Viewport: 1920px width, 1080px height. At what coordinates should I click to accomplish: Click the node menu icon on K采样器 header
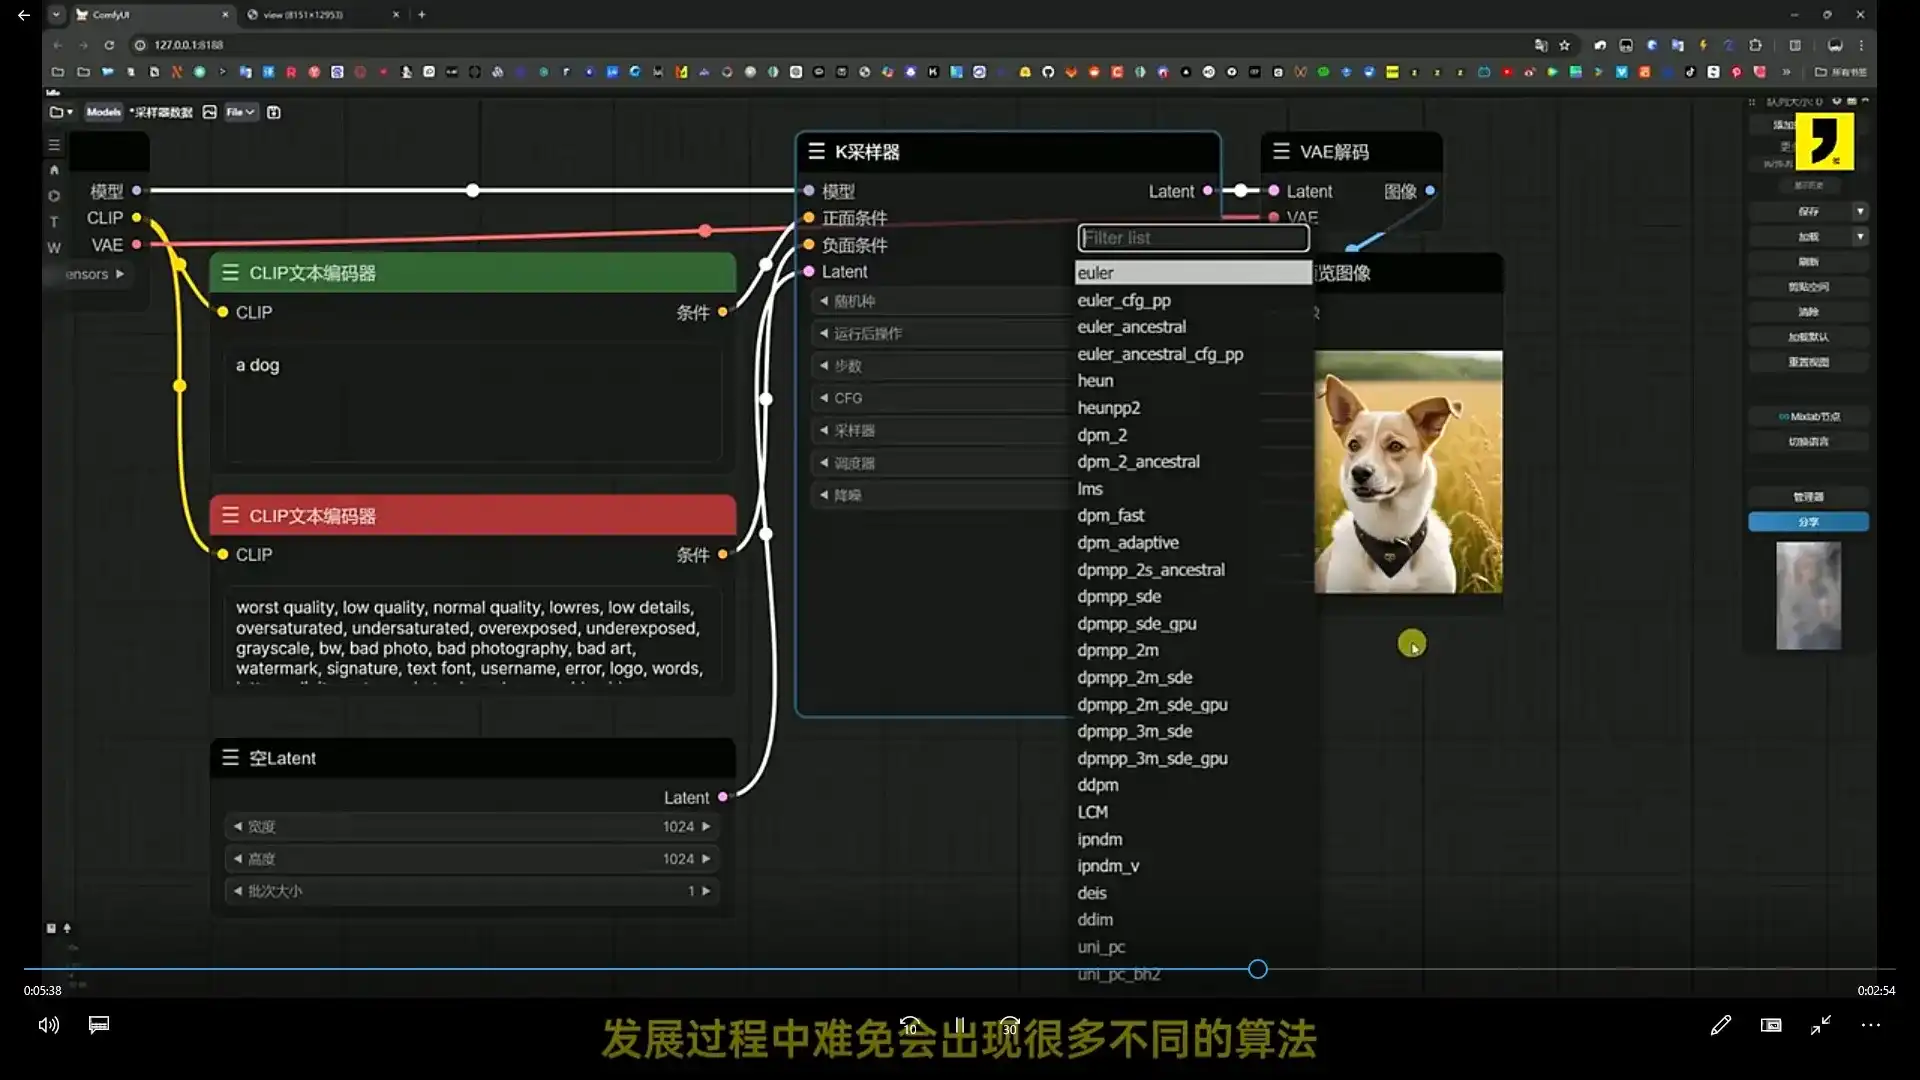click(817, 151)
